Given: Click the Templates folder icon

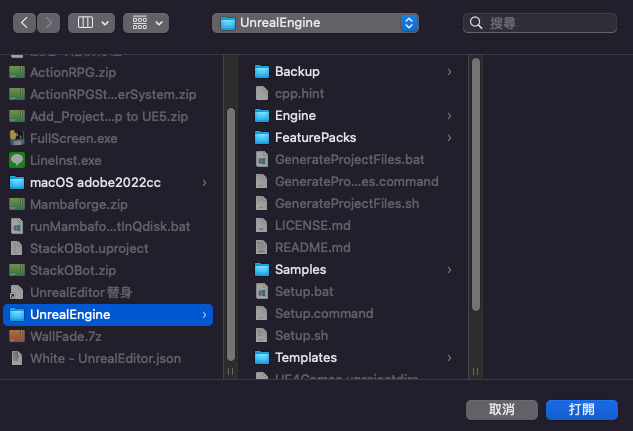Looking at the screenshot, I should (x=262, y=358).
